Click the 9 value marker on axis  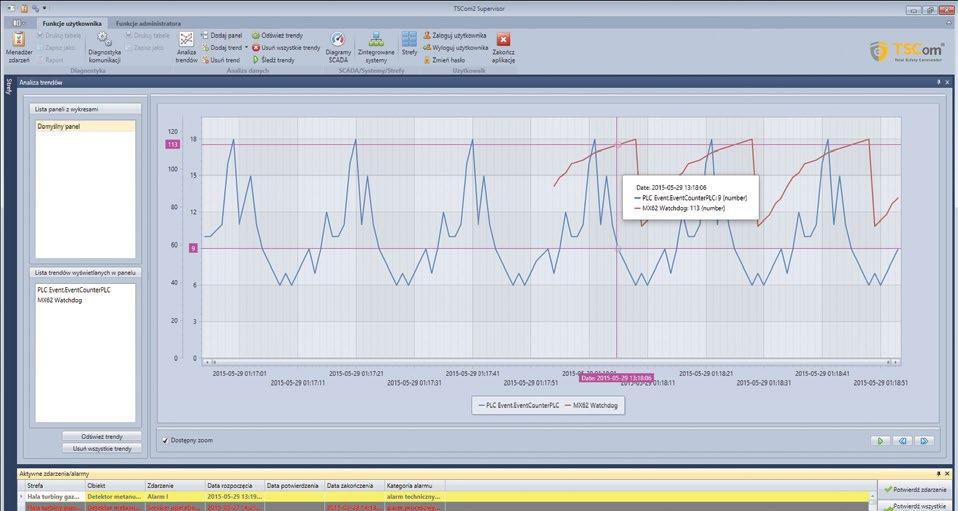(x=193, y=248)
